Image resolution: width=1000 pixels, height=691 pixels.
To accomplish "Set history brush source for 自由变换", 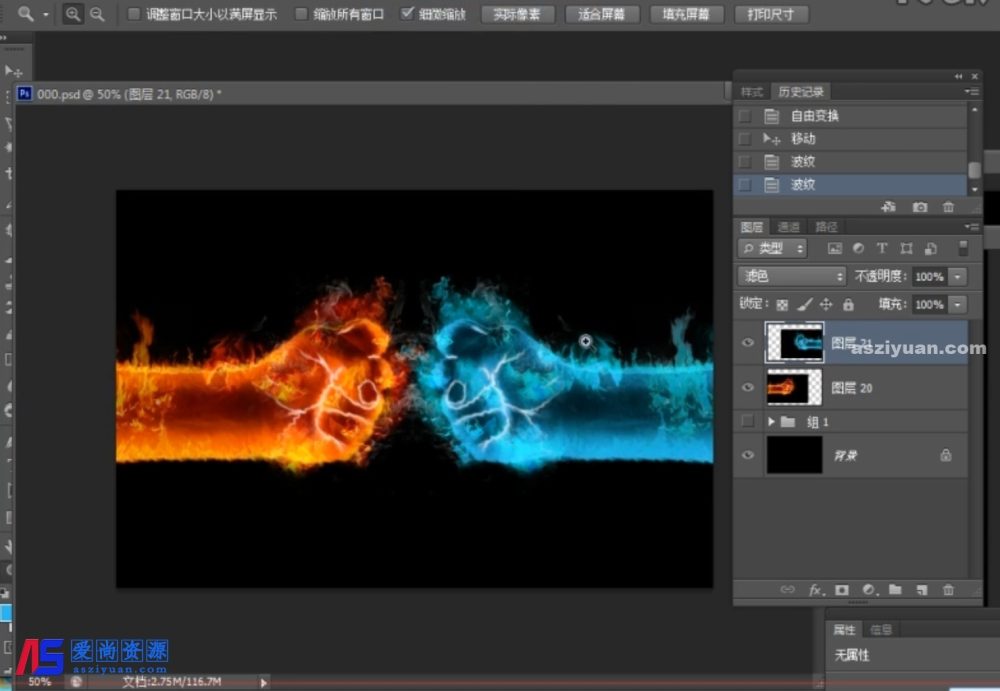I will [x=744, y=116].
